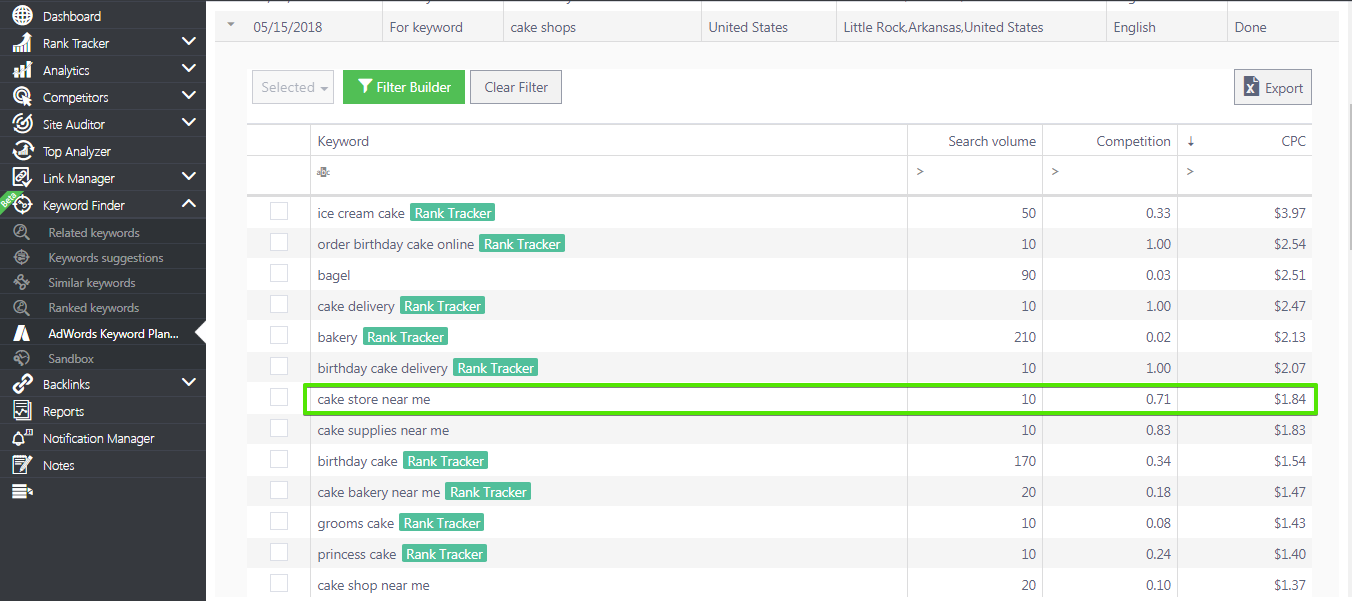Click the Notes pencil icon
Image resolution: width=1352 pixels, height=601 pixels.
tap(22, 465)
